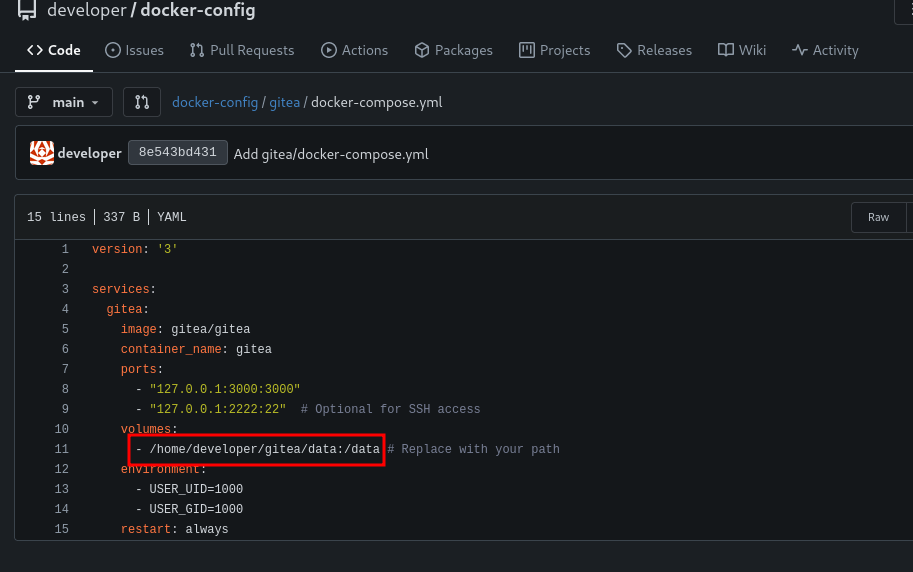
Task: Open commit 8e543bd431
Action: tap(177, 153)
